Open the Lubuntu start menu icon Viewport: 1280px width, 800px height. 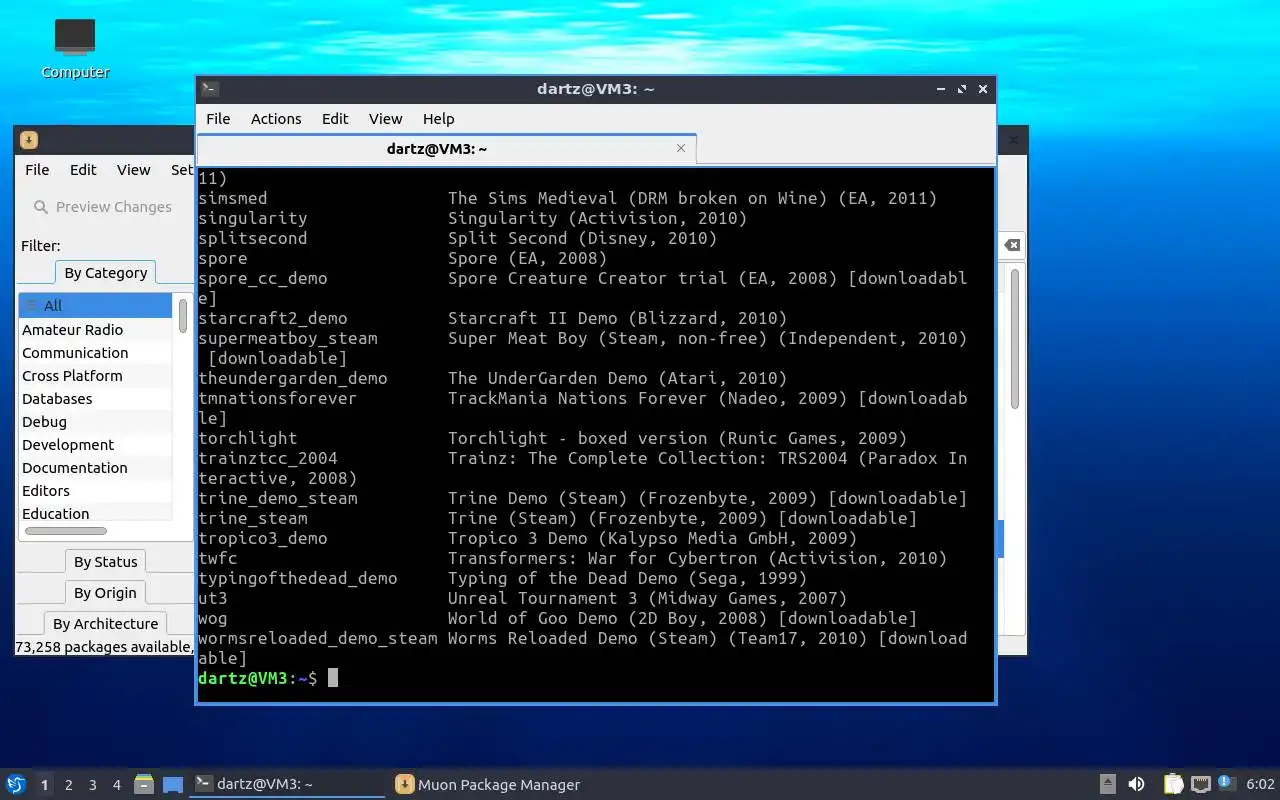15,784
